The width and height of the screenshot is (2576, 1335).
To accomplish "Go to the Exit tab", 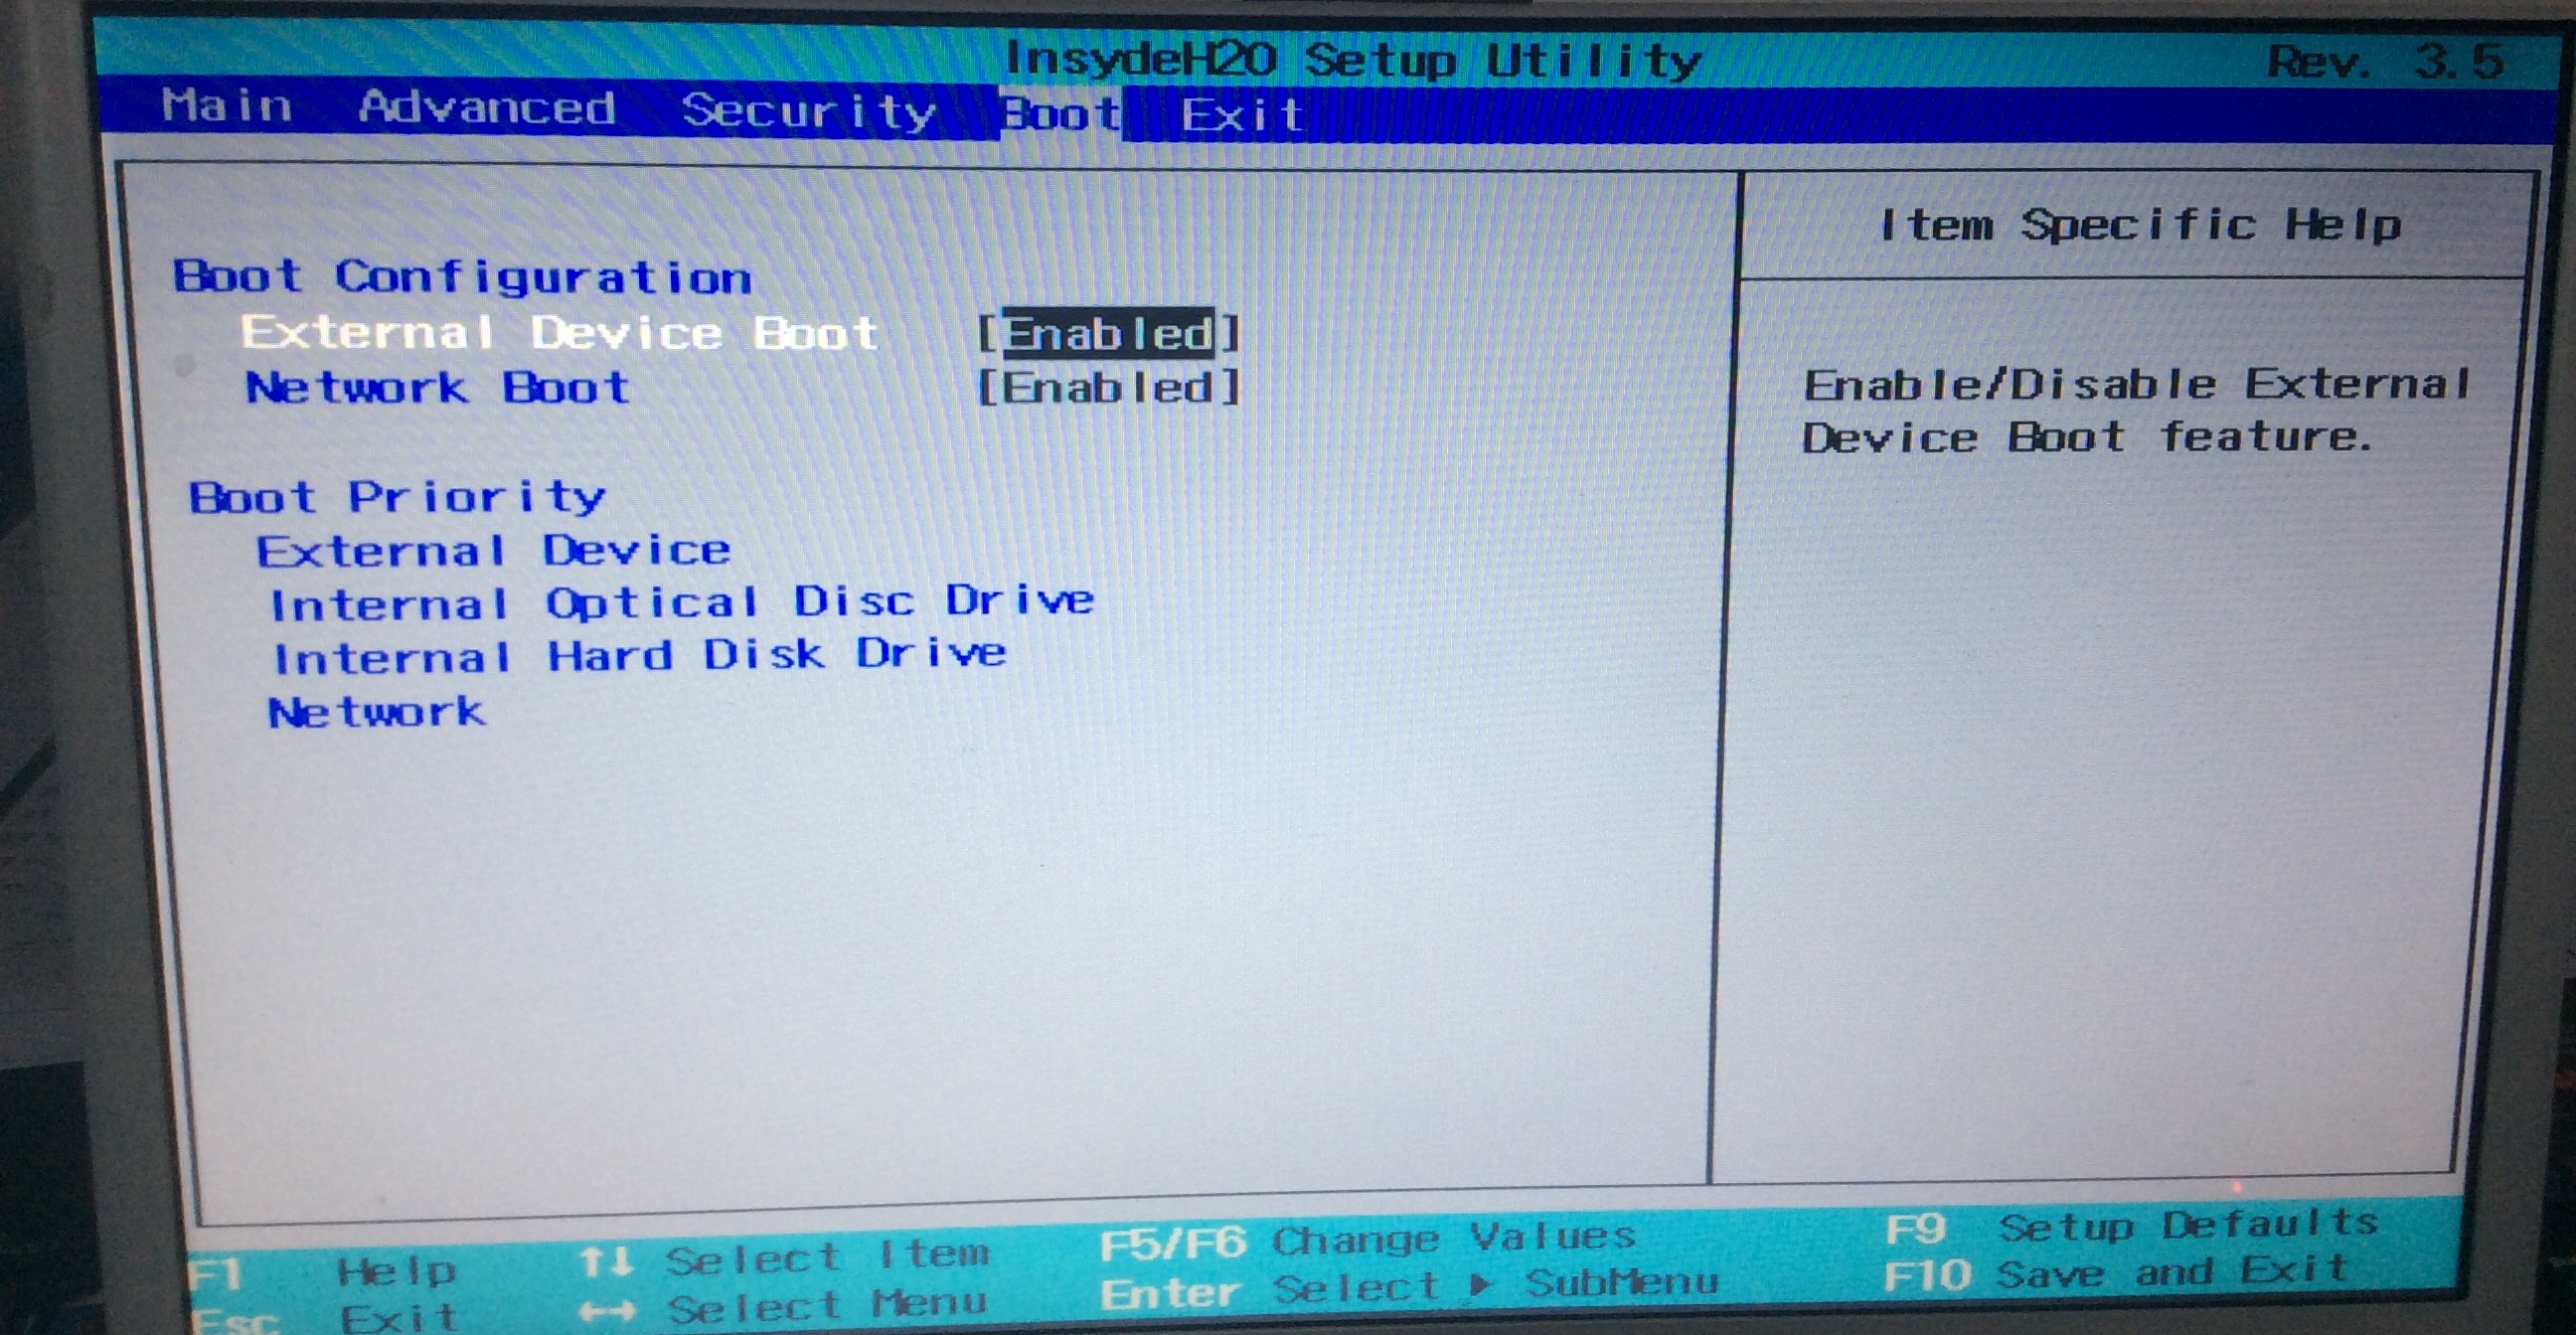I will (x=1241, y=116).
